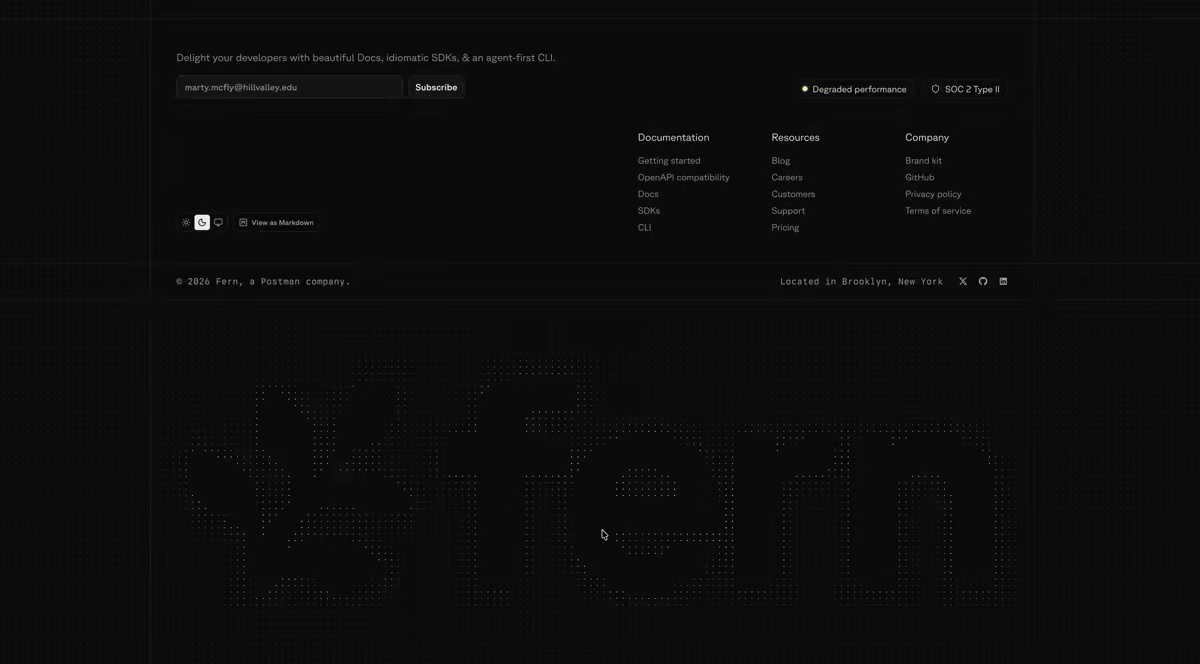Click the document icon in View as Markdown
Viewport: 1200px width, 664px height.
[x=243, y=223]
